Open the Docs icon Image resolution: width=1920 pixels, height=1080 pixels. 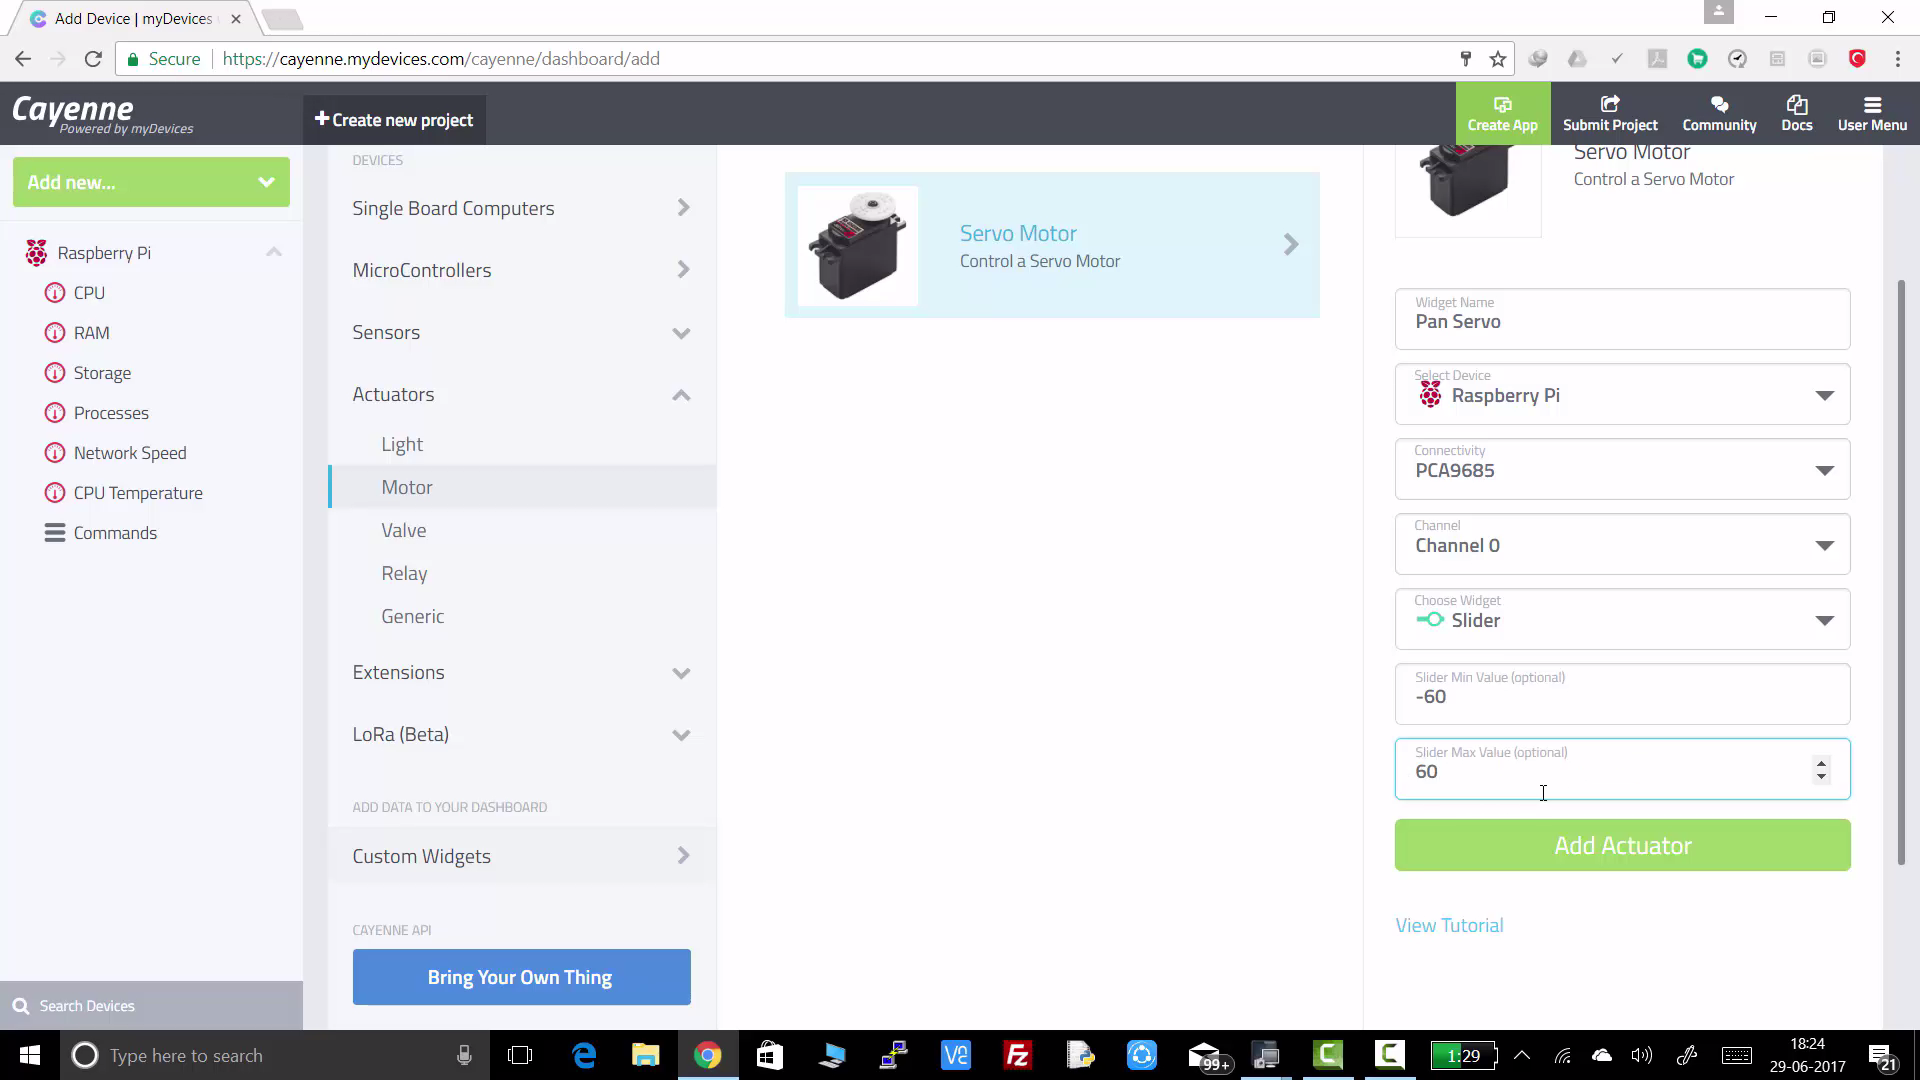point(1796,105)
